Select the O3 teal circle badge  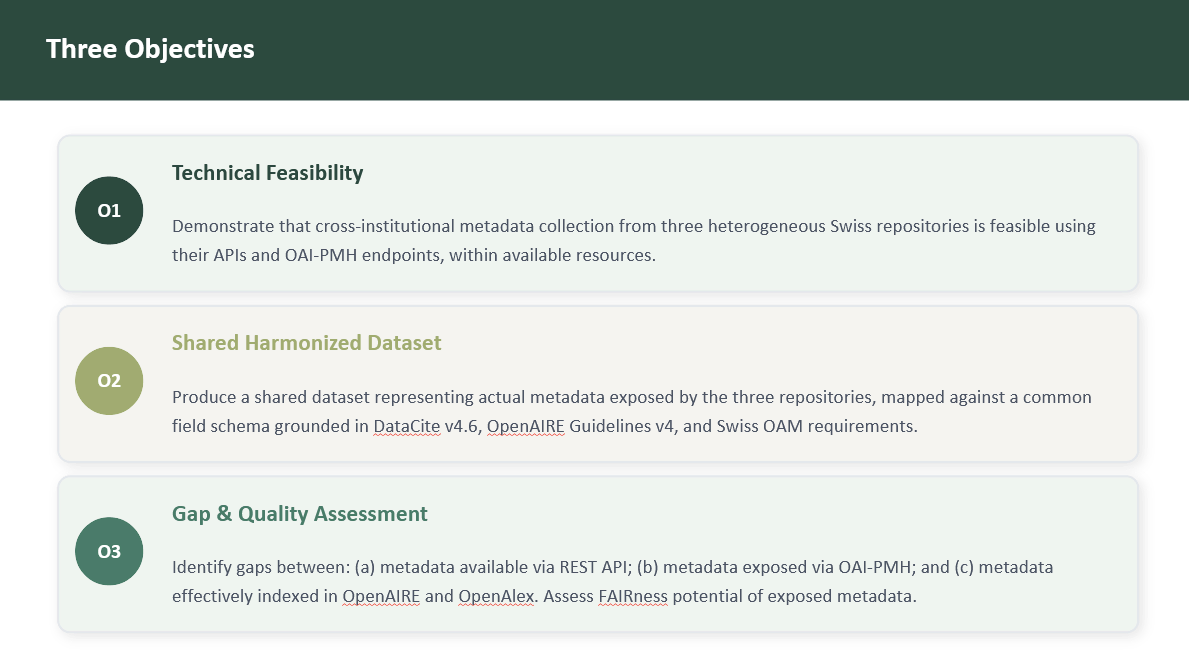click(x=109, y=551)
